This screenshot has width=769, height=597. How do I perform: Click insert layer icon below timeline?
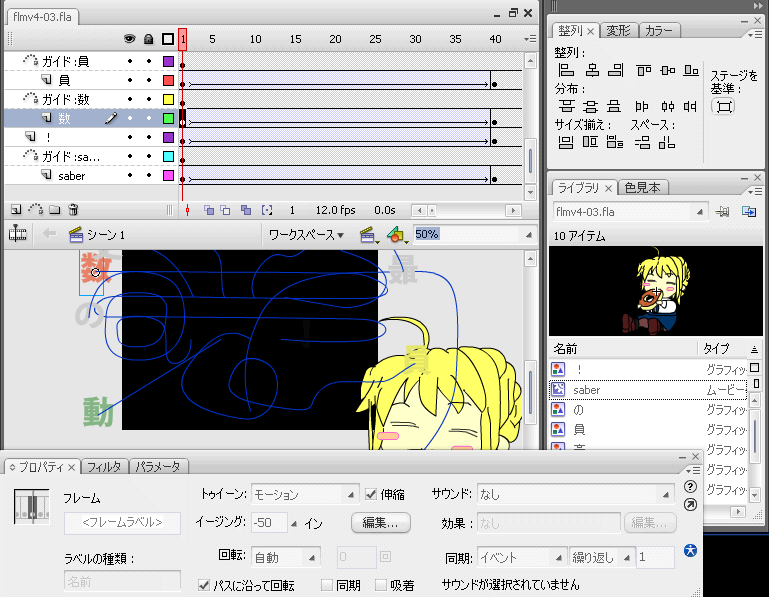[x=16, y=210]
